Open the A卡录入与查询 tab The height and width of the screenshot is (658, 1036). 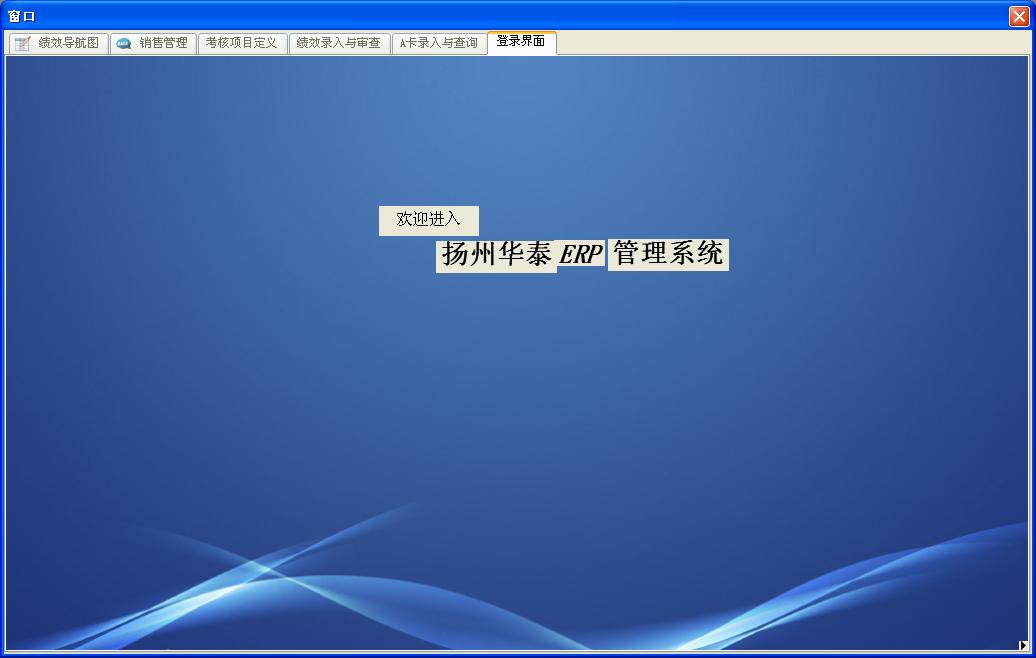tap(439, 43)
